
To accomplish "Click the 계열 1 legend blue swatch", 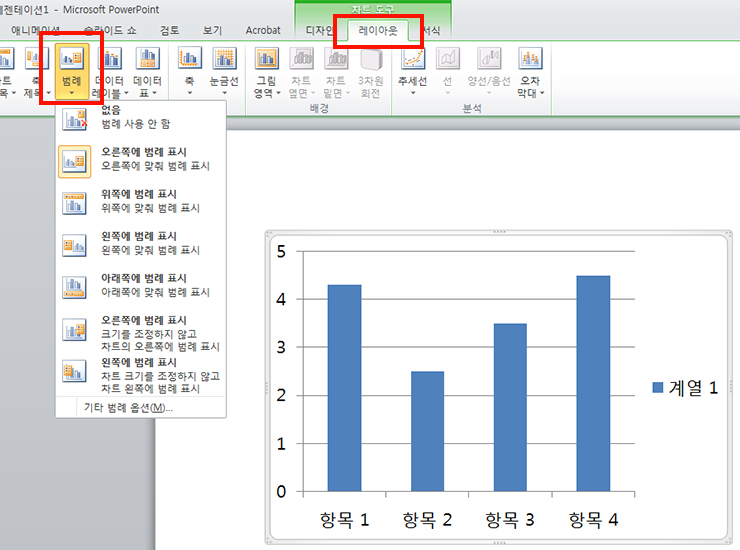I will pos(658,388).
